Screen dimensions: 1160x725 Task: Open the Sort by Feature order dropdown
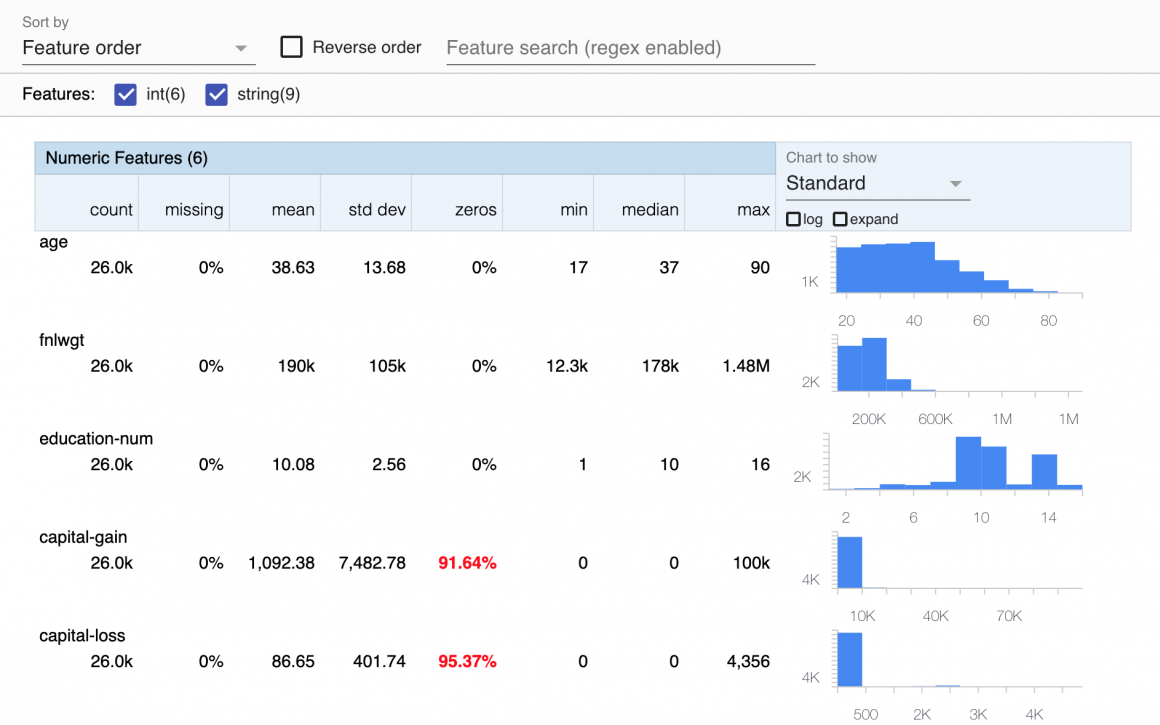tap(135, 48)
